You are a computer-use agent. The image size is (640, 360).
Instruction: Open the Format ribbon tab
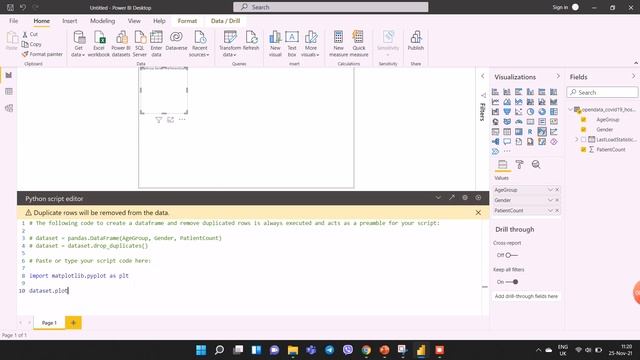(x=187, y=21)
